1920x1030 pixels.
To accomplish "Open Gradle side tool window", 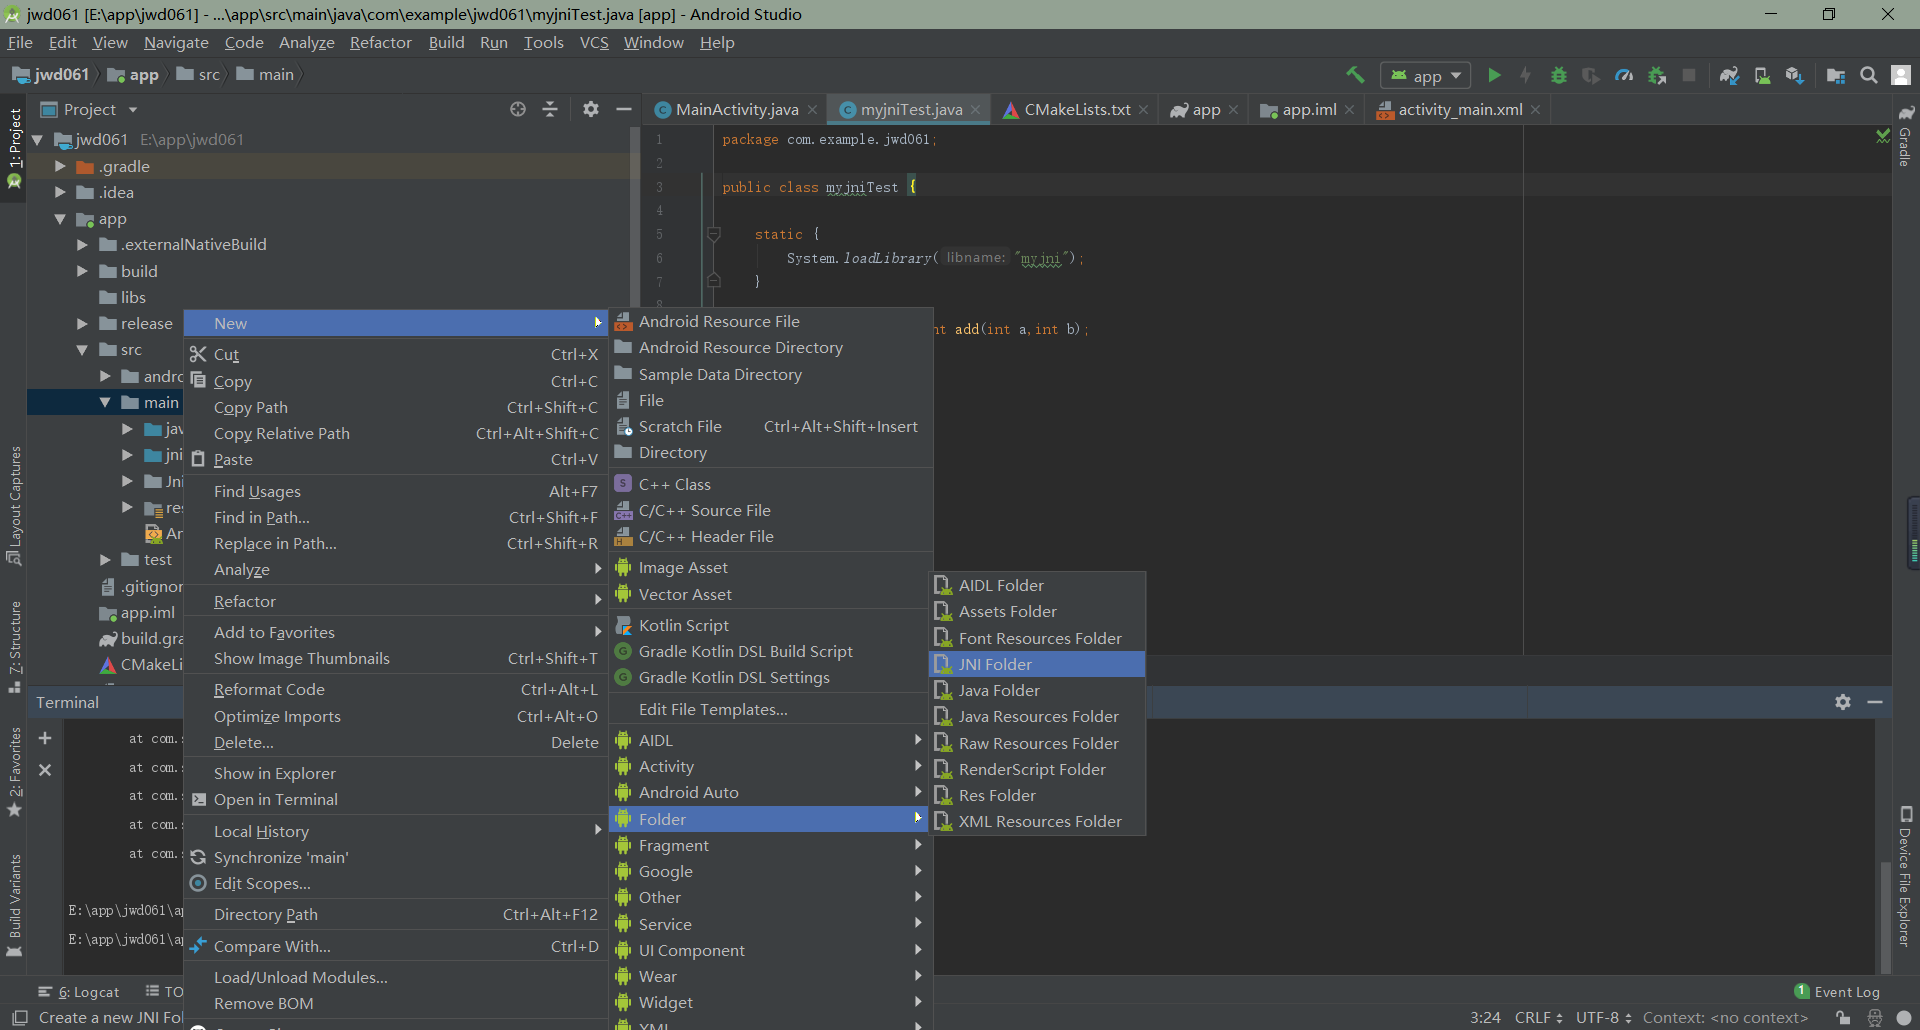I will [x=1905, y=136].
